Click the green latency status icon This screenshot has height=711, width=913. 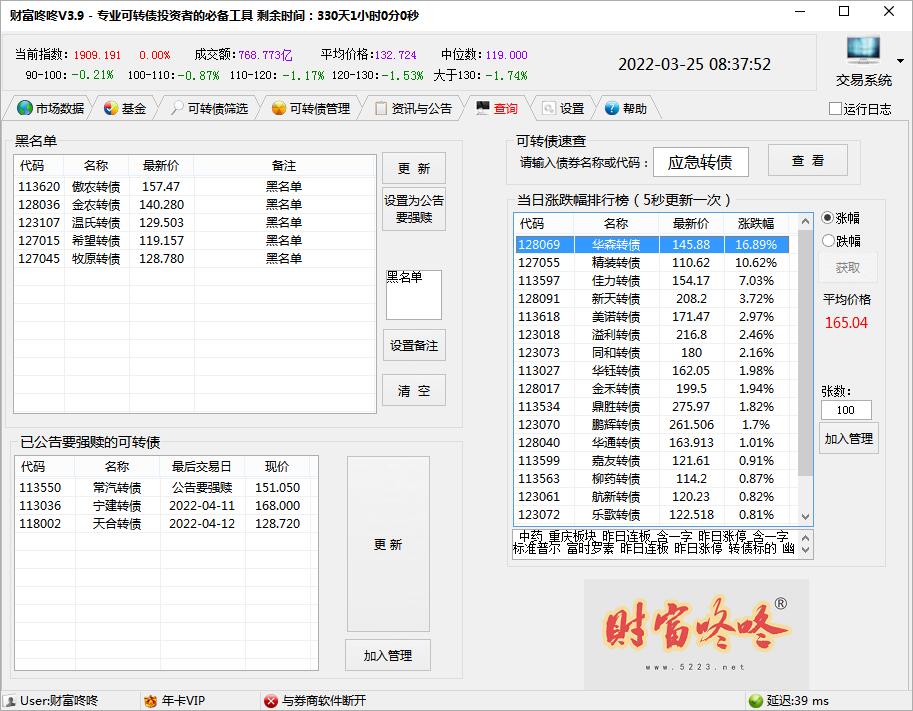756,701
